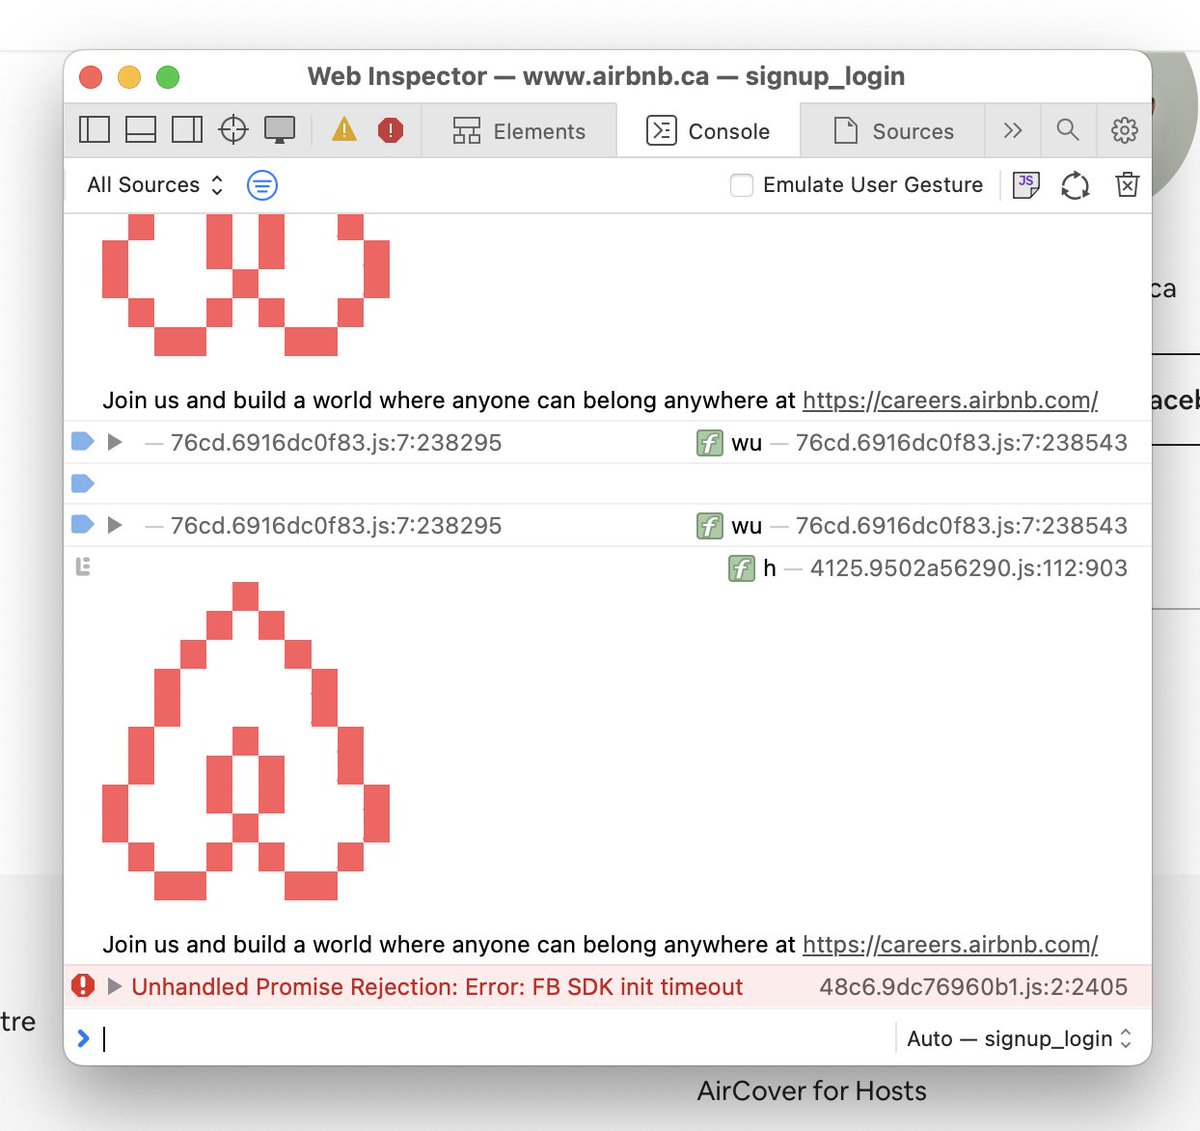Viewport: 1200px width, 1131px height.
Task: Expand the first 76cd.6916dc0f83.js:7:238295 log entry
Action: [x=115, y=442]
